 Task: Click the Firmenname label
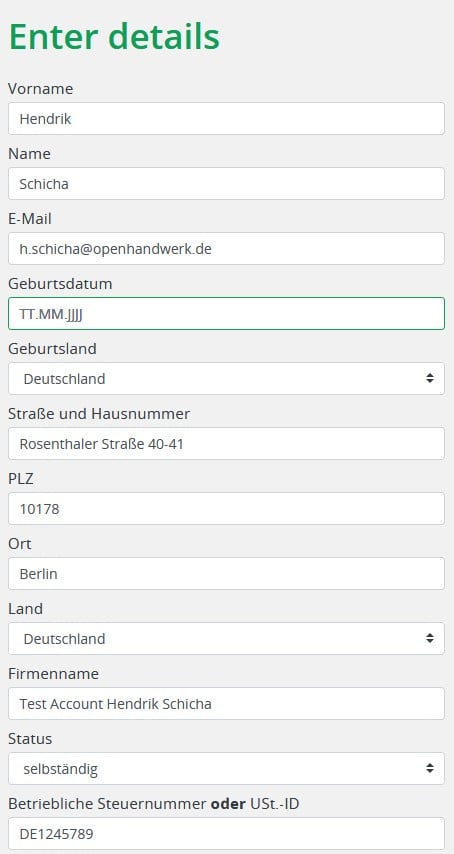[x=53, y=674]
